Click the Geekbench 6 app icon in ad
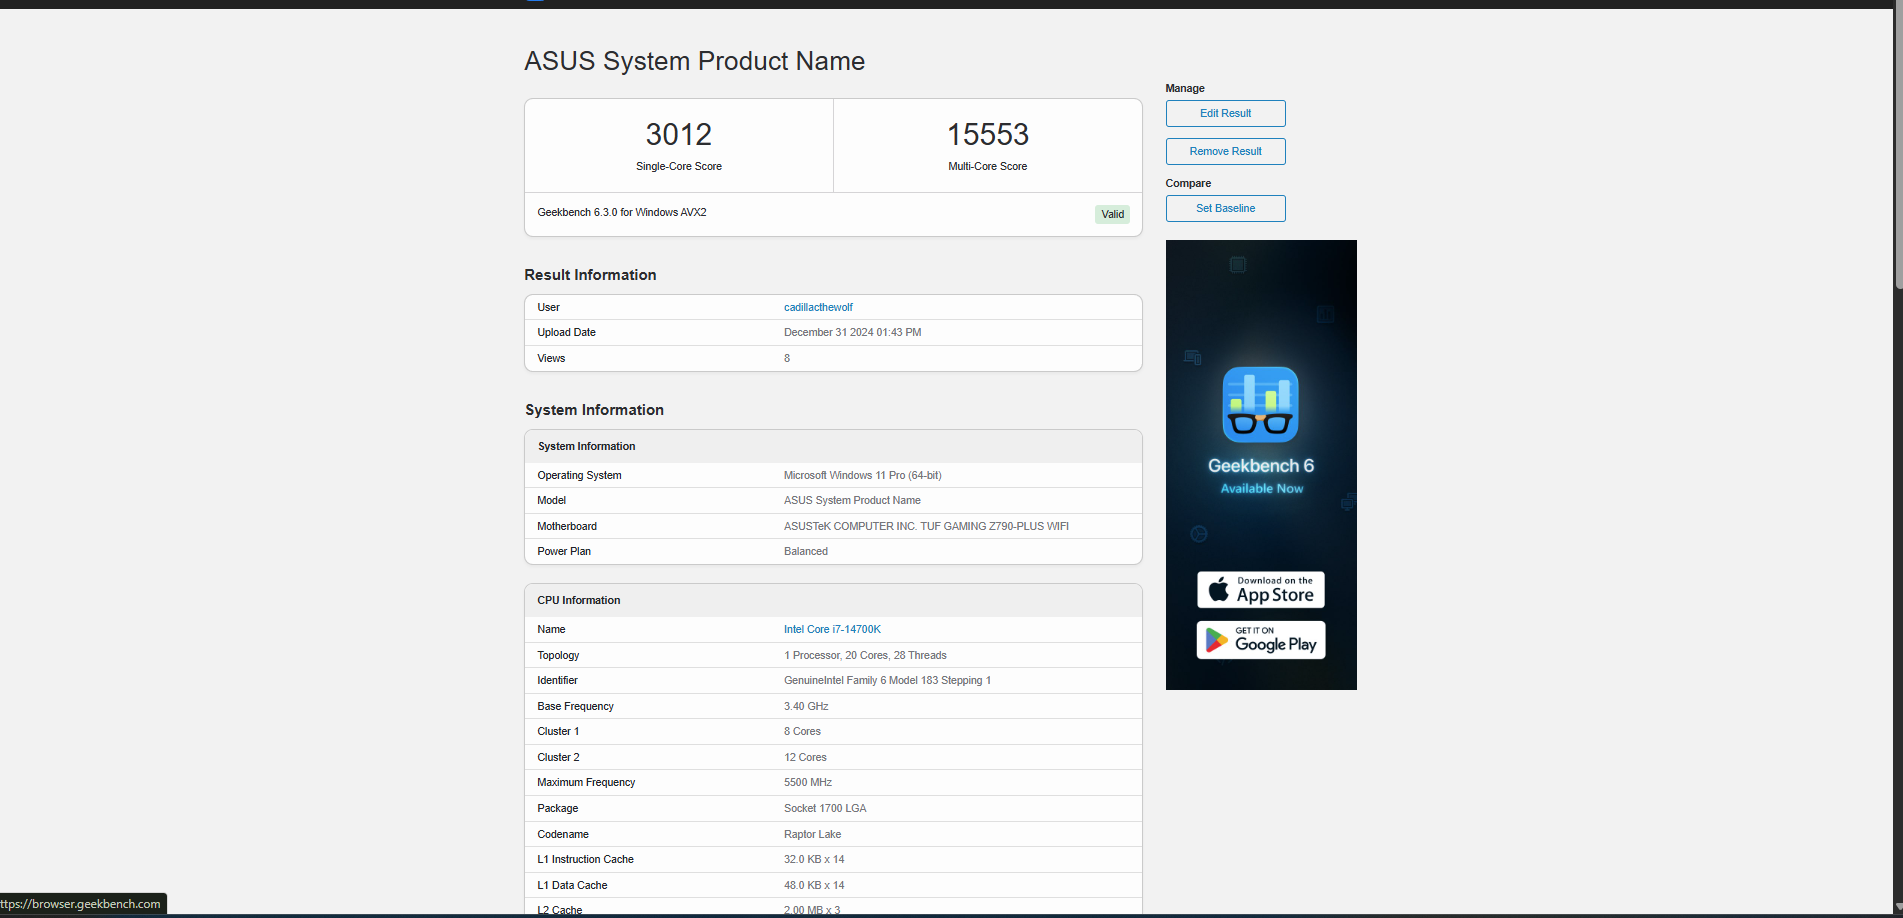Screen dimensions: 1903x918 1261,404
